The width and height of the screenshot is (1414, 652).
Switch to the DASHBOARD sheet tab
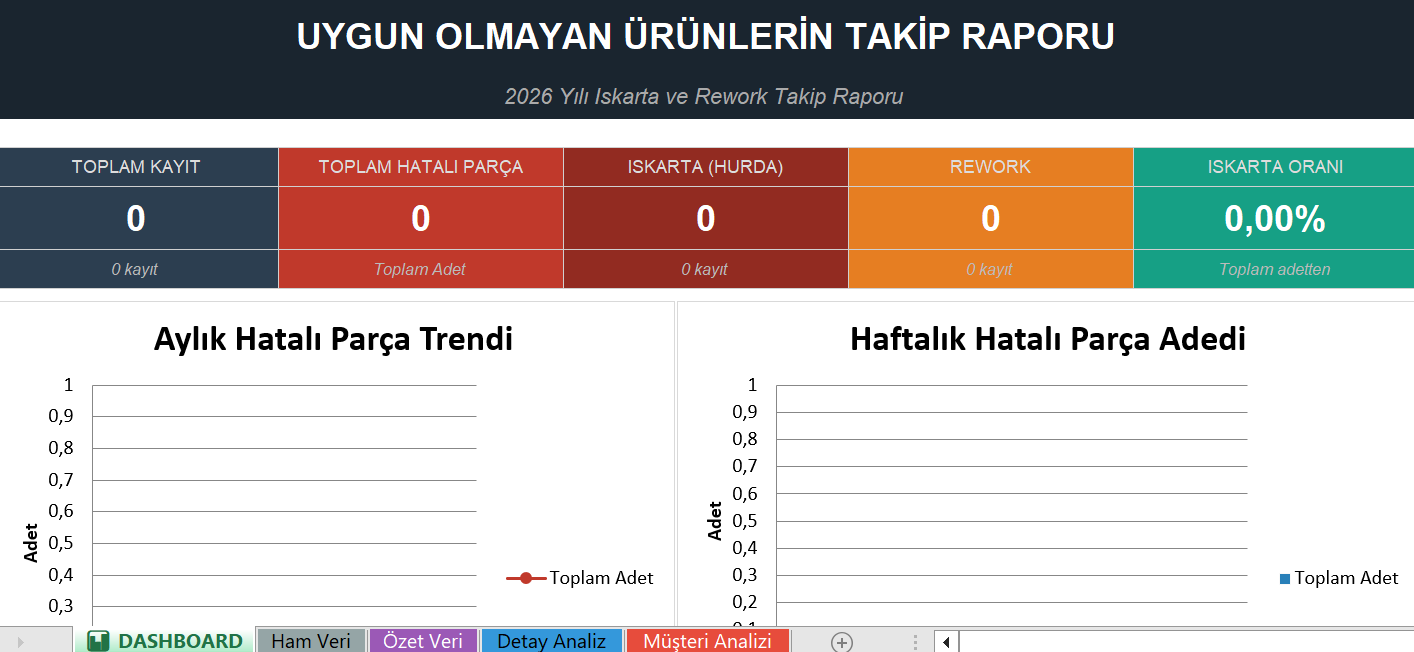coord(164,641)
